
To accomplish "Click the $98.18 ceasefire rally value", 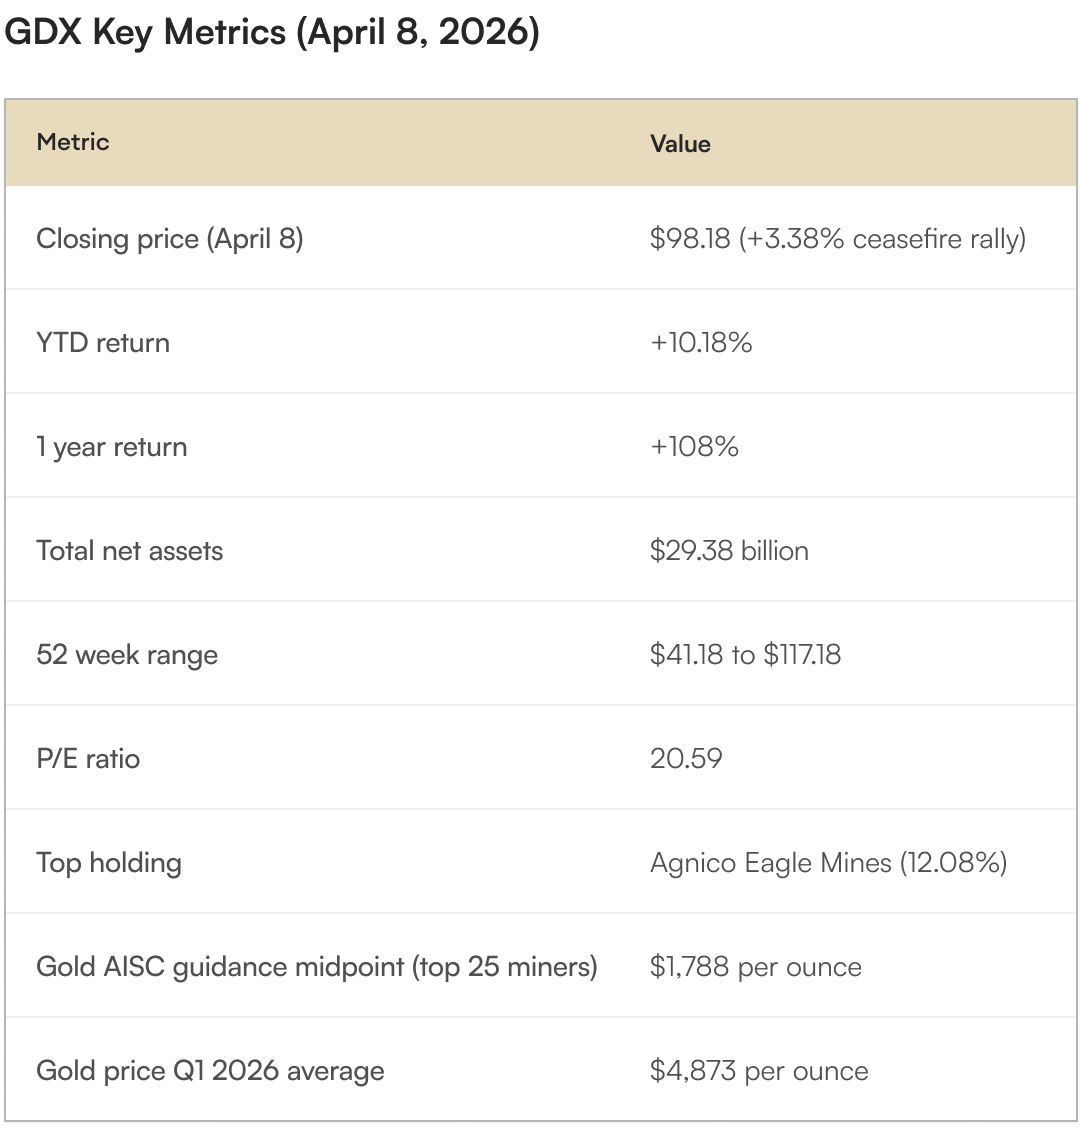I will [837, 239].
